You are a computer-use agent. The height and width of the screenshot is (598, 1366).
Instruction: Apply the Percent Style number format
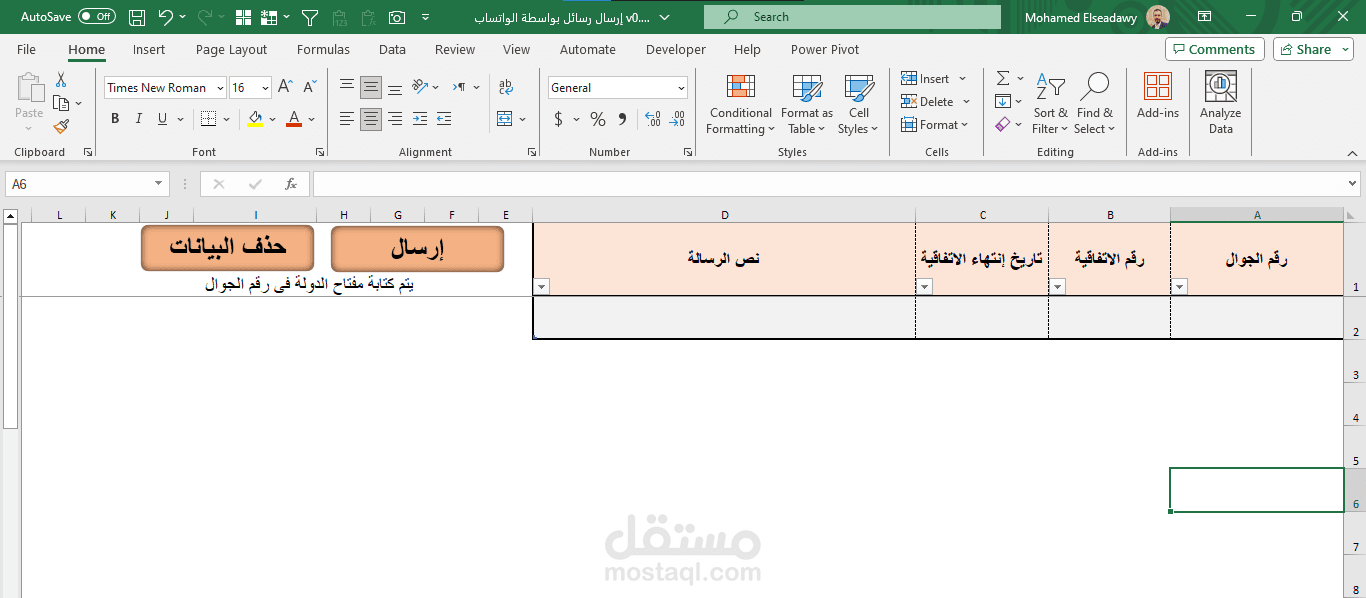[597, 118]
